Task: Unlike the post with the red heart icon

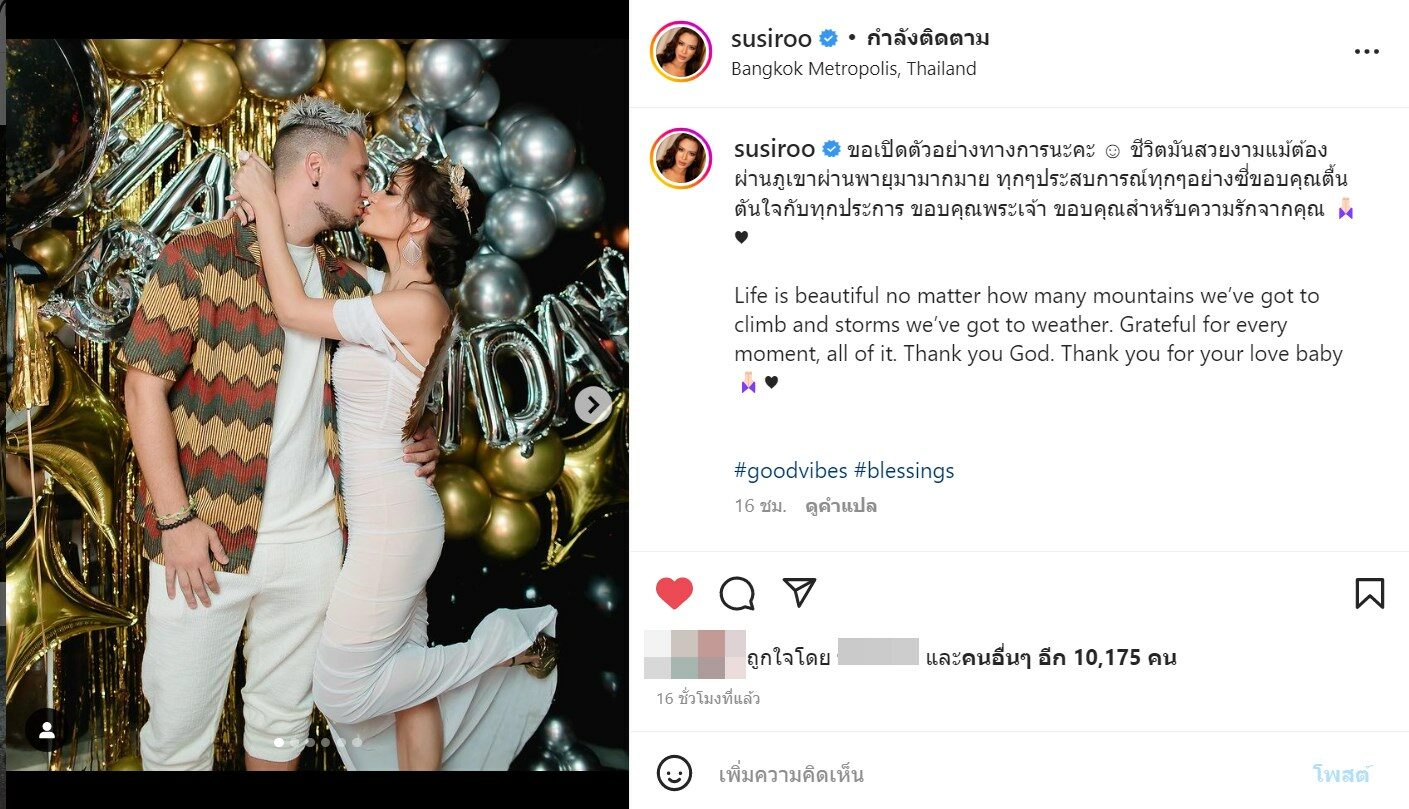Action: click(674, 593)
